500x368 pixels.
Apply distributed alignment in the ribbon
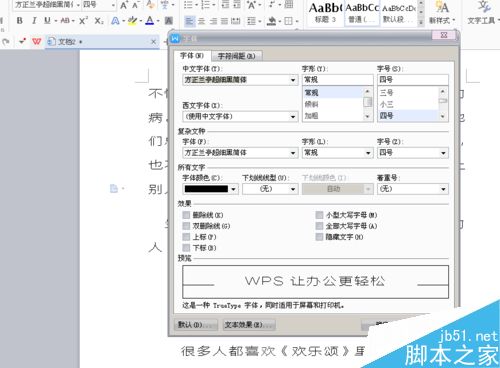236,21
